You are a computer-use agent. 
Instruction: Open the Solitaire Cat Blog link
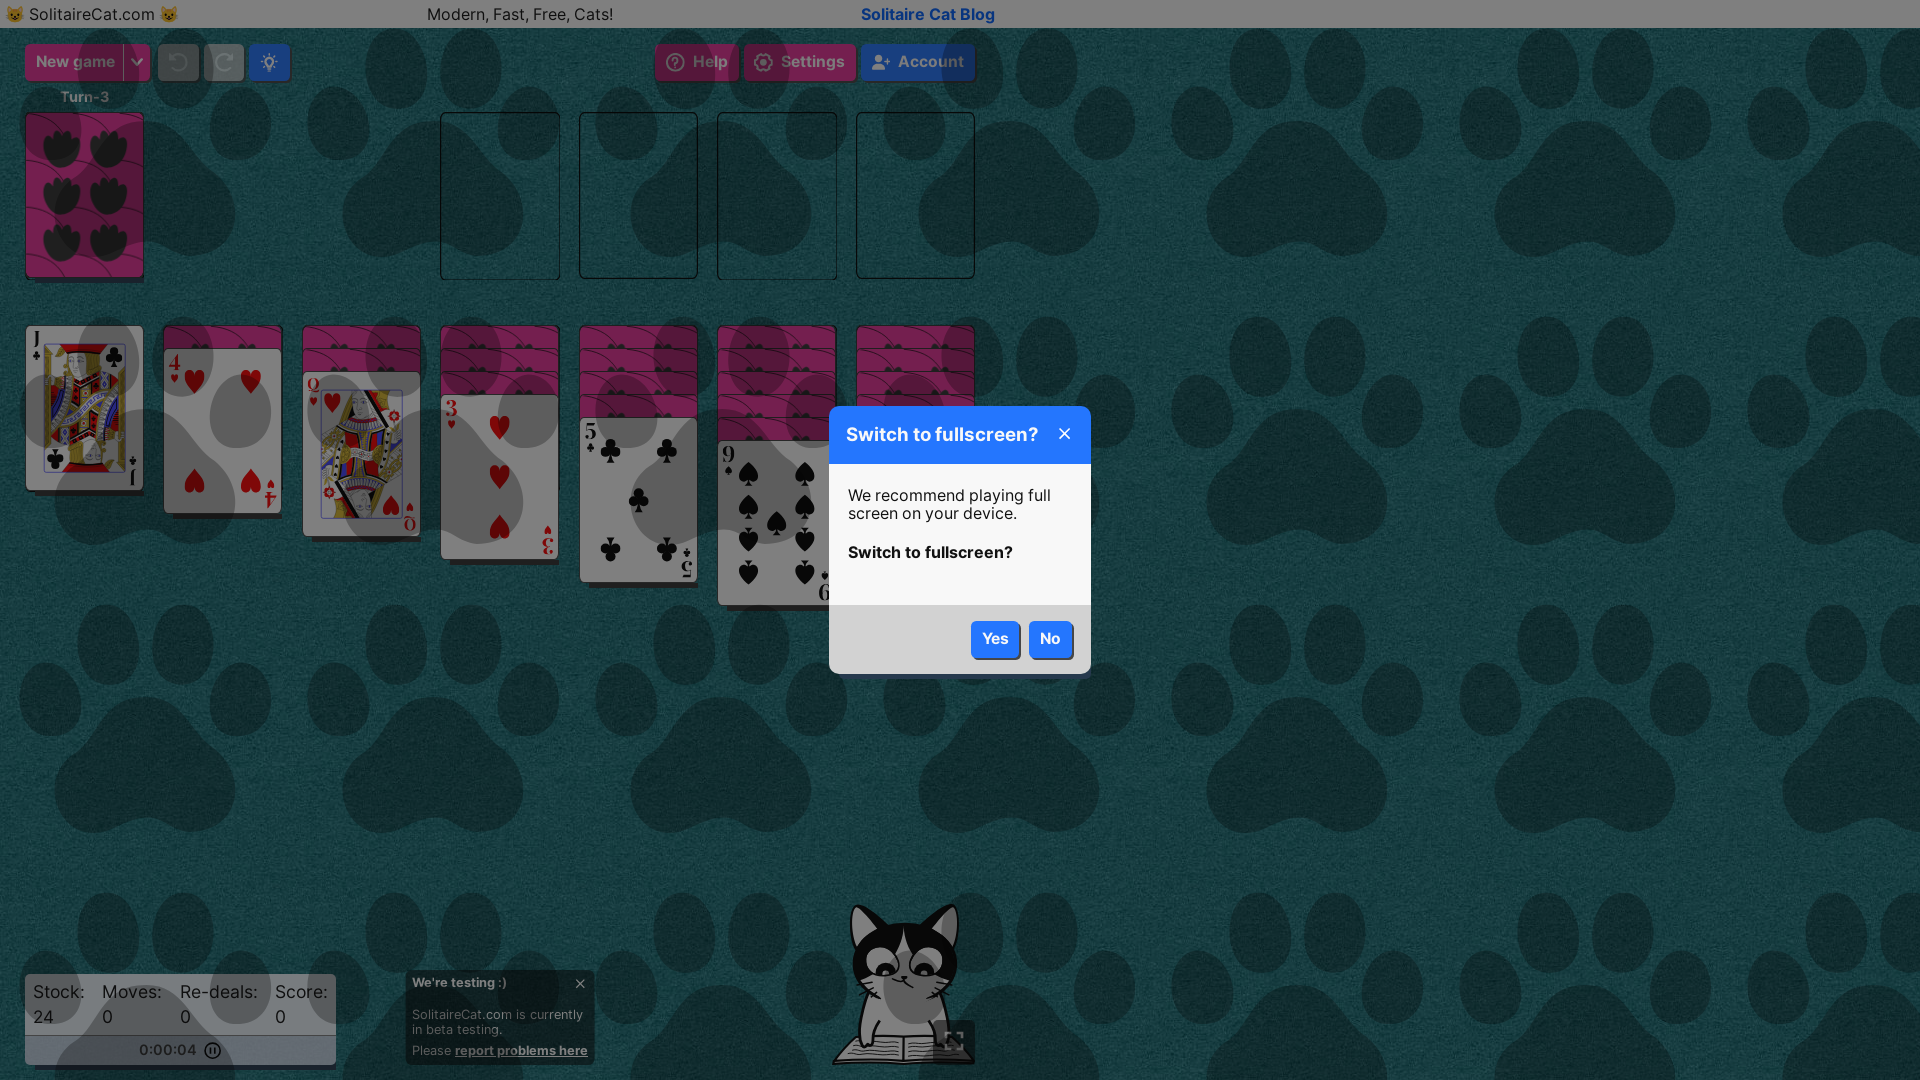click(927, 14)
